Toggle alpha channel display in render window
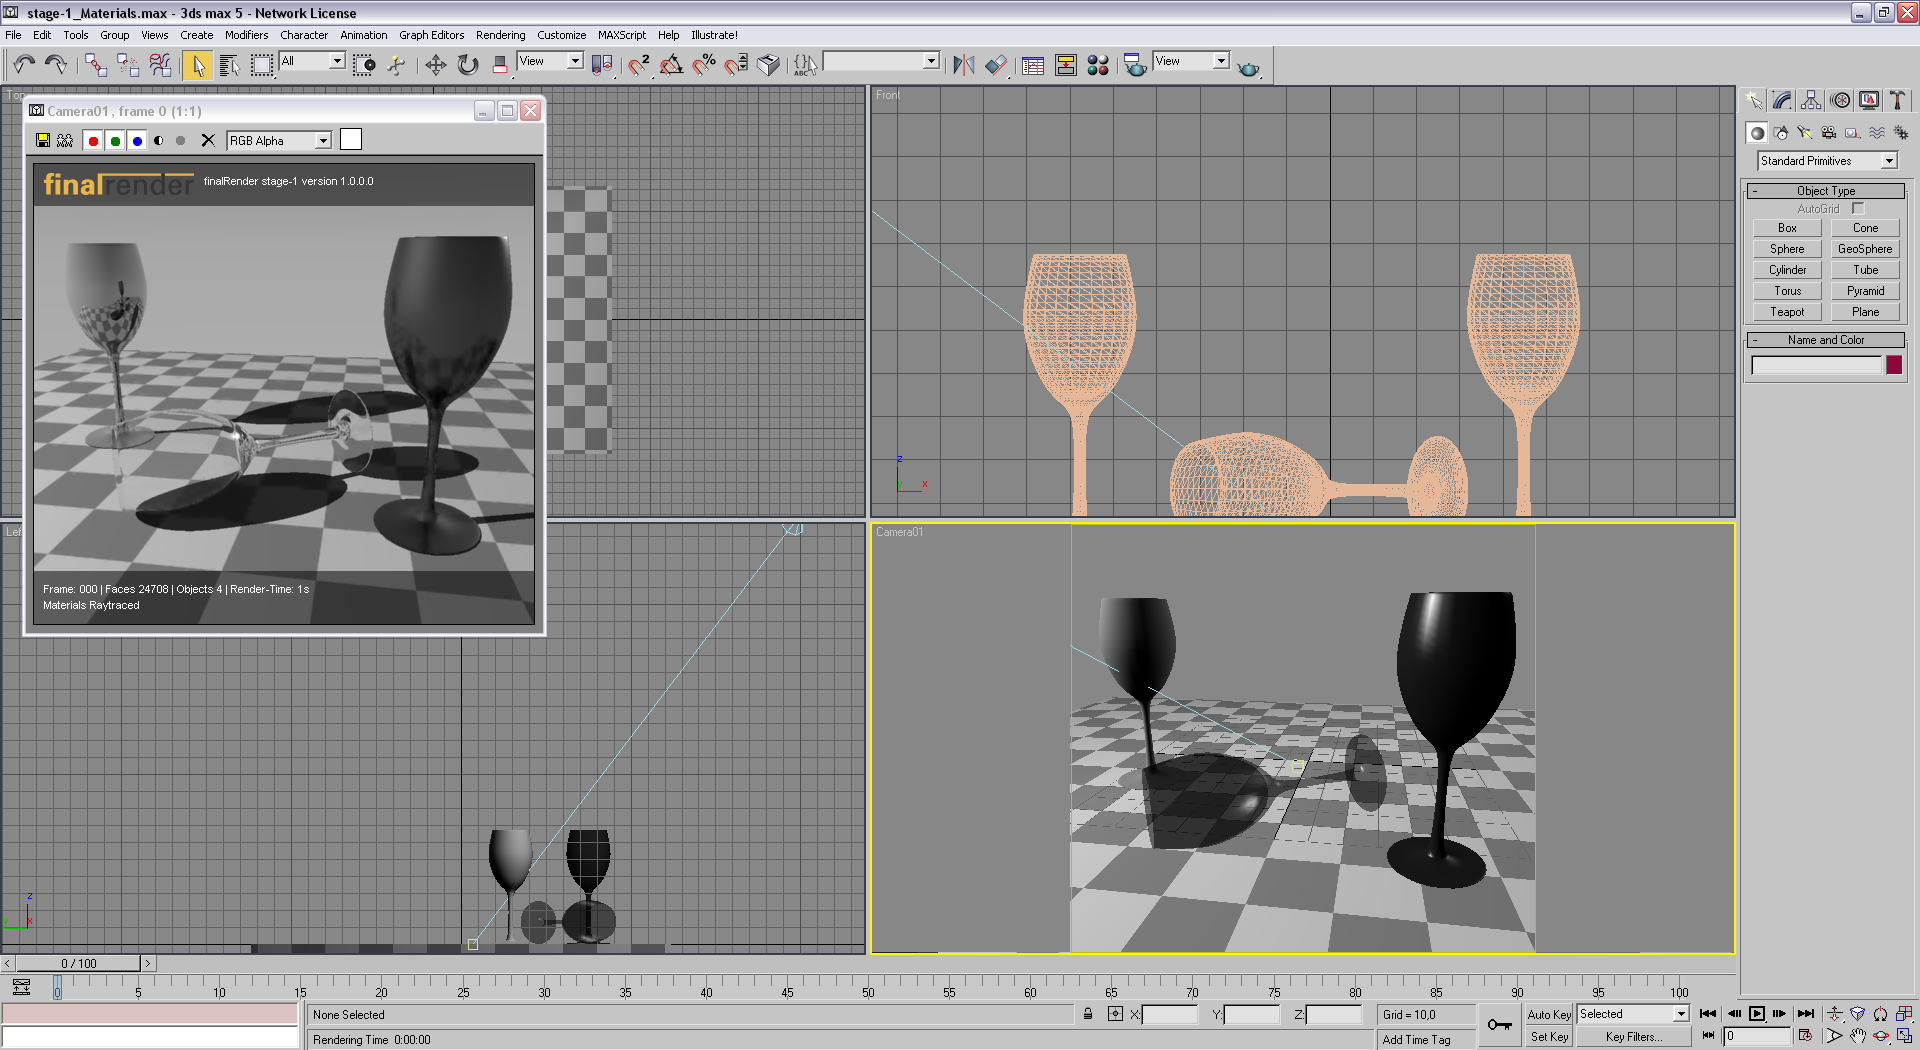Image resolution: width=1920 pixels, height=1050 pixels. click(159, 140)
